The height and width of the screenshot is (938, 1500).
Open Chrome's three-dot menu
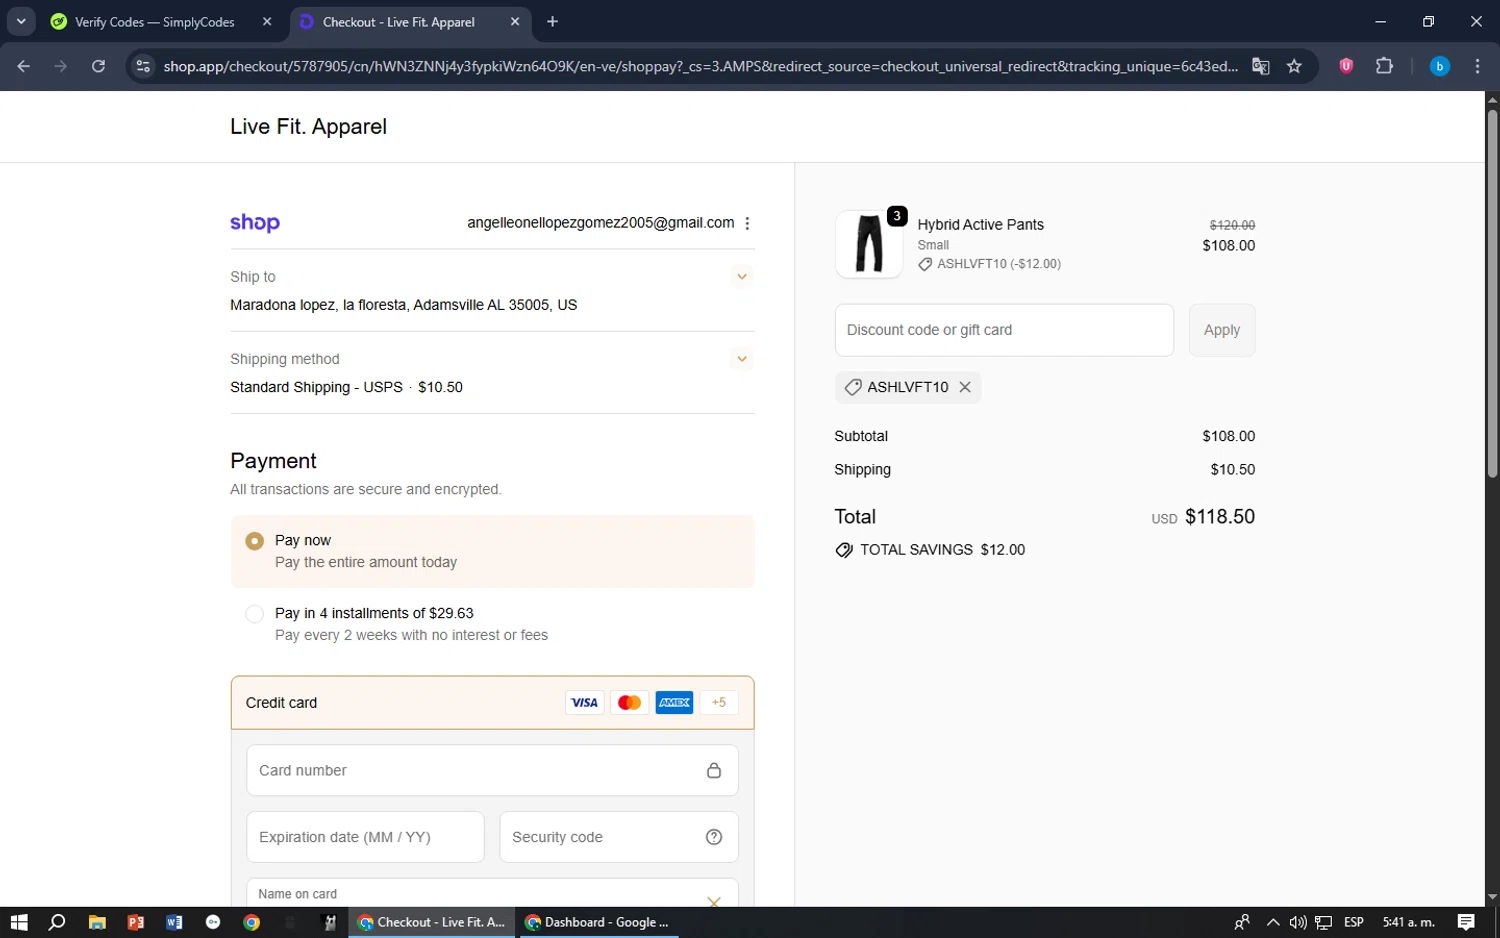[1477, 66]
